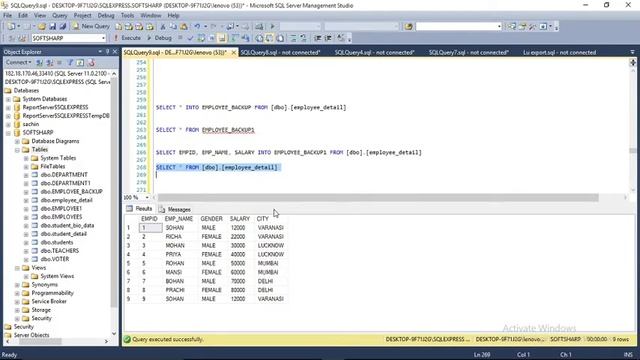Switch output to Results to Text
The image size is (640, 360).
[x=259, y=38]
